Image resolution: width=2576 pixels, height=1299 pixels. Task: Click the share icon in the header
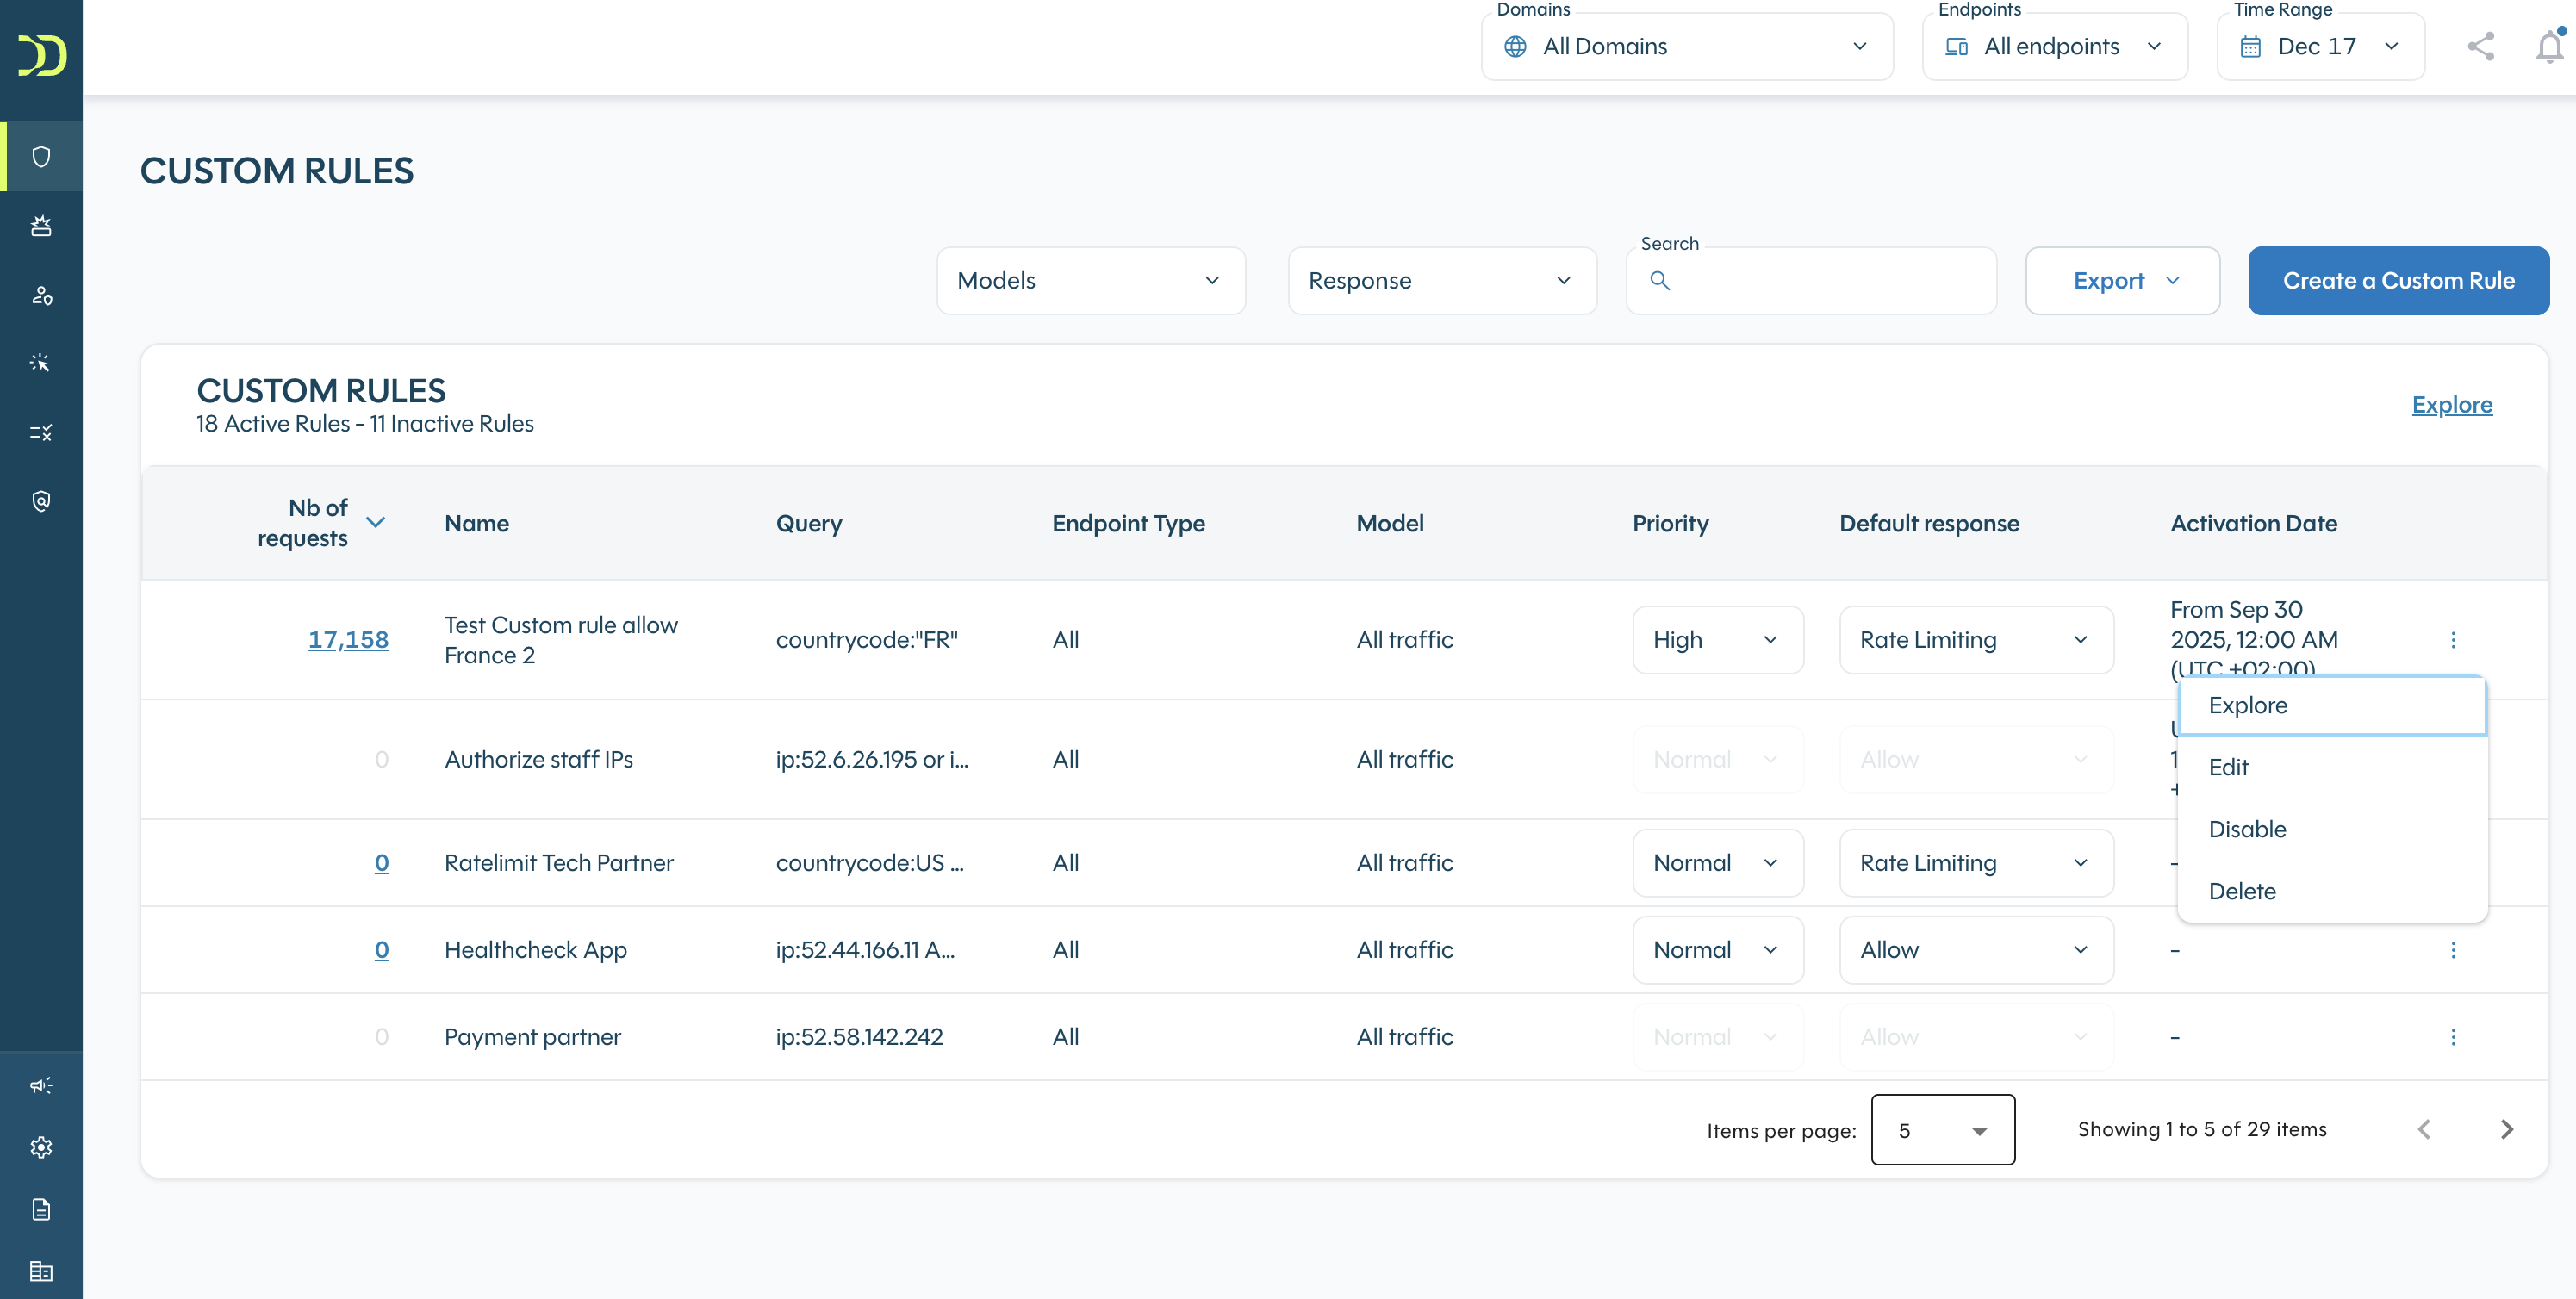pos(2480,46)
